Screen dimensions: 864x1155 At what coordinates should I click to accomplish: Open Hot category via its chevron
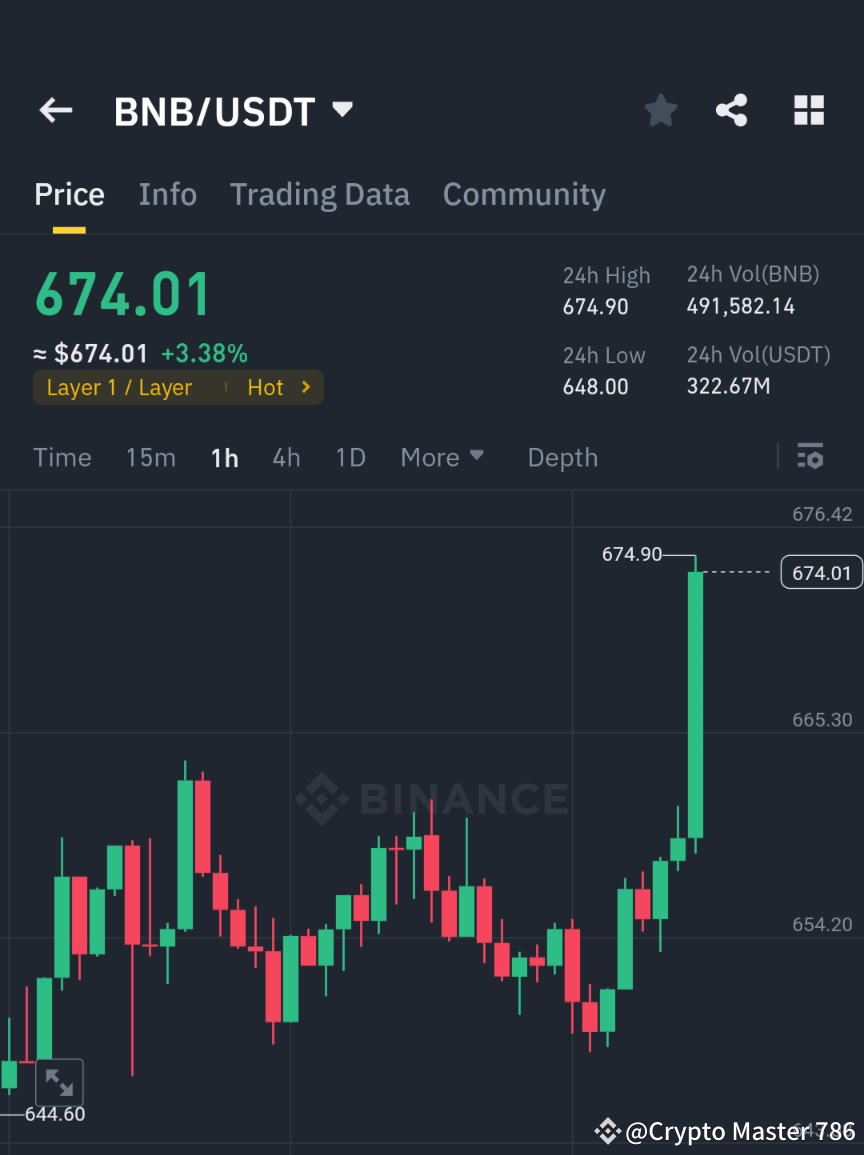coord(307,387)
